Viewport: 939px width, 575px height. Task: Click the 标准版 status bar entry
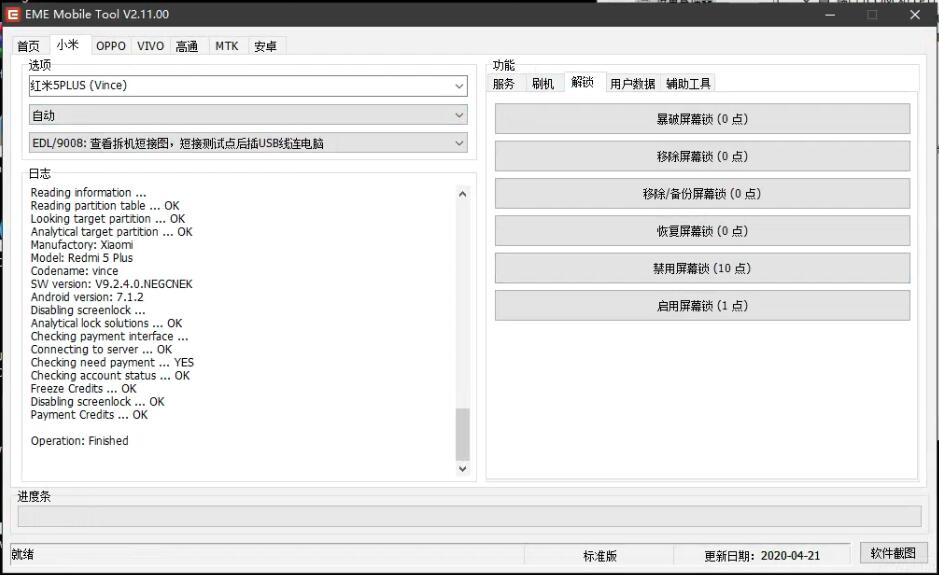click(599, 556)
